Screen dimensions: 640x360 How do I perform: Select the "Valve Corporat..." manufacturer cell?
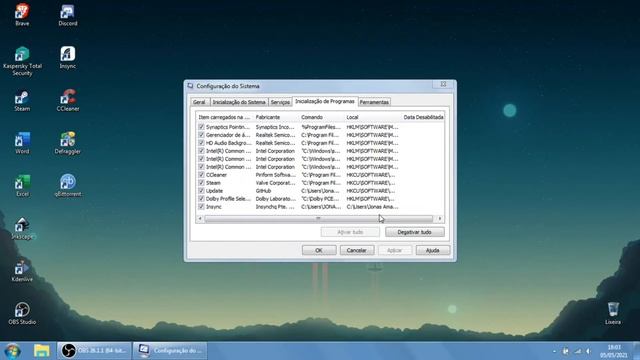pyautogui.click(x=276, y=183)
